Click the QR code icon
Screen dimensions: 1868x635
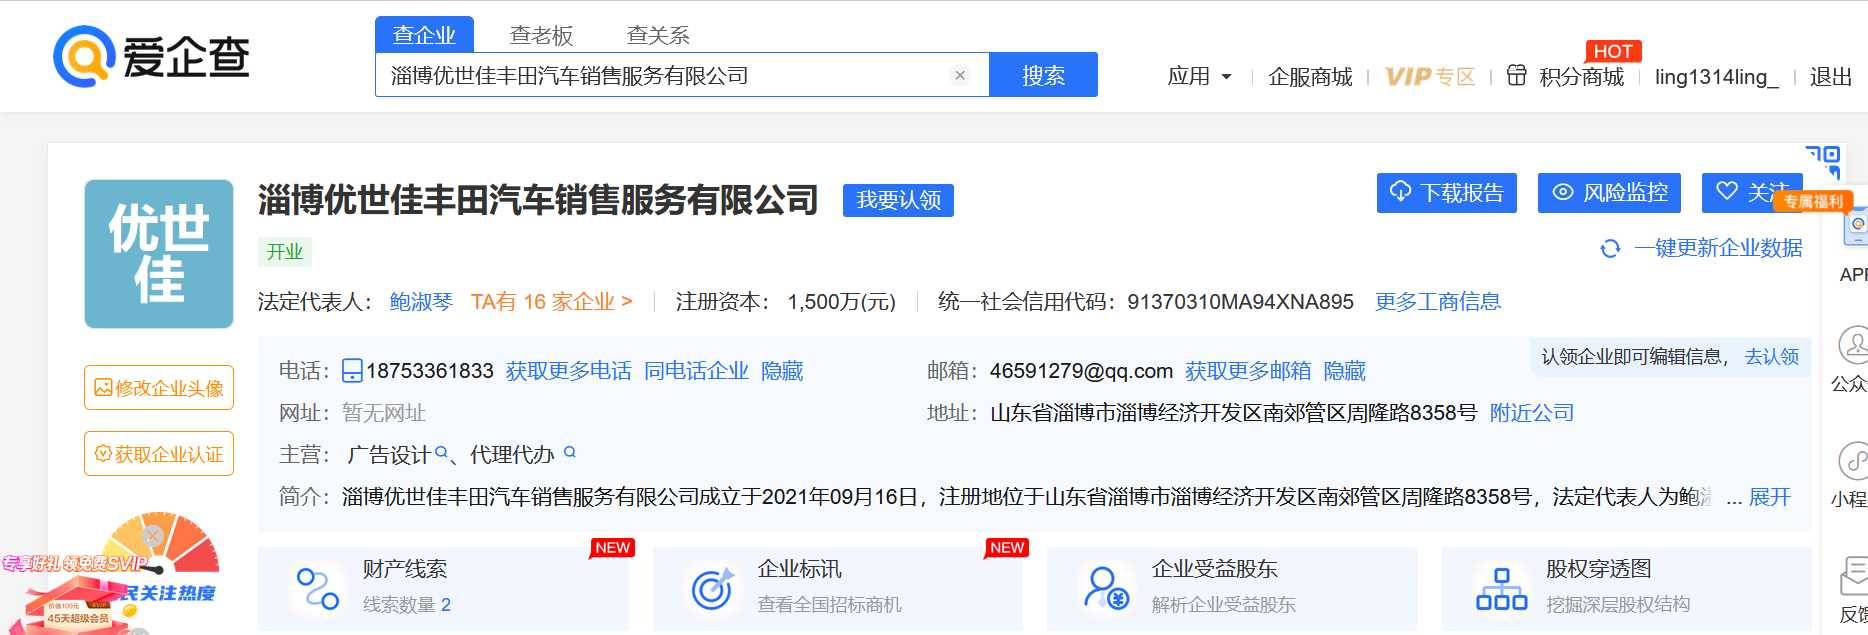[1822, 158]
